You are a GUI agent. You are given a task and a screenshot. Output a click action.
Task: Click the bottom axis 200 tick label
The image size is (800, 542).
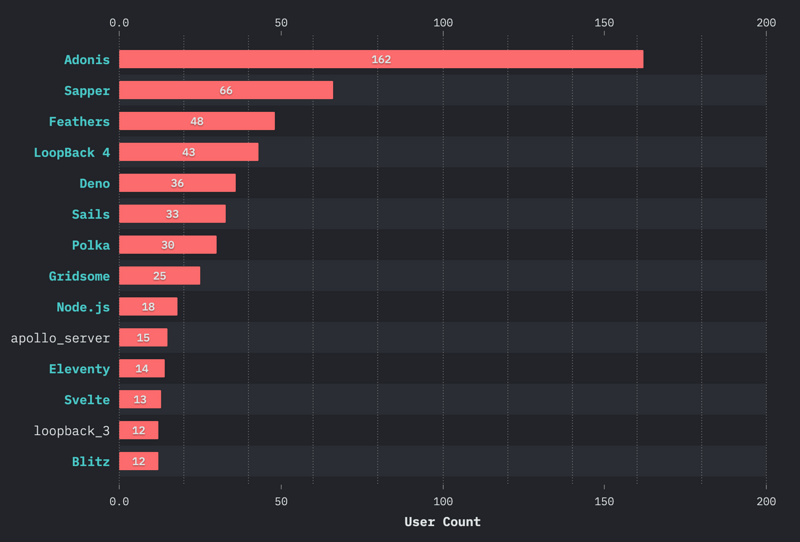(766, 501)
